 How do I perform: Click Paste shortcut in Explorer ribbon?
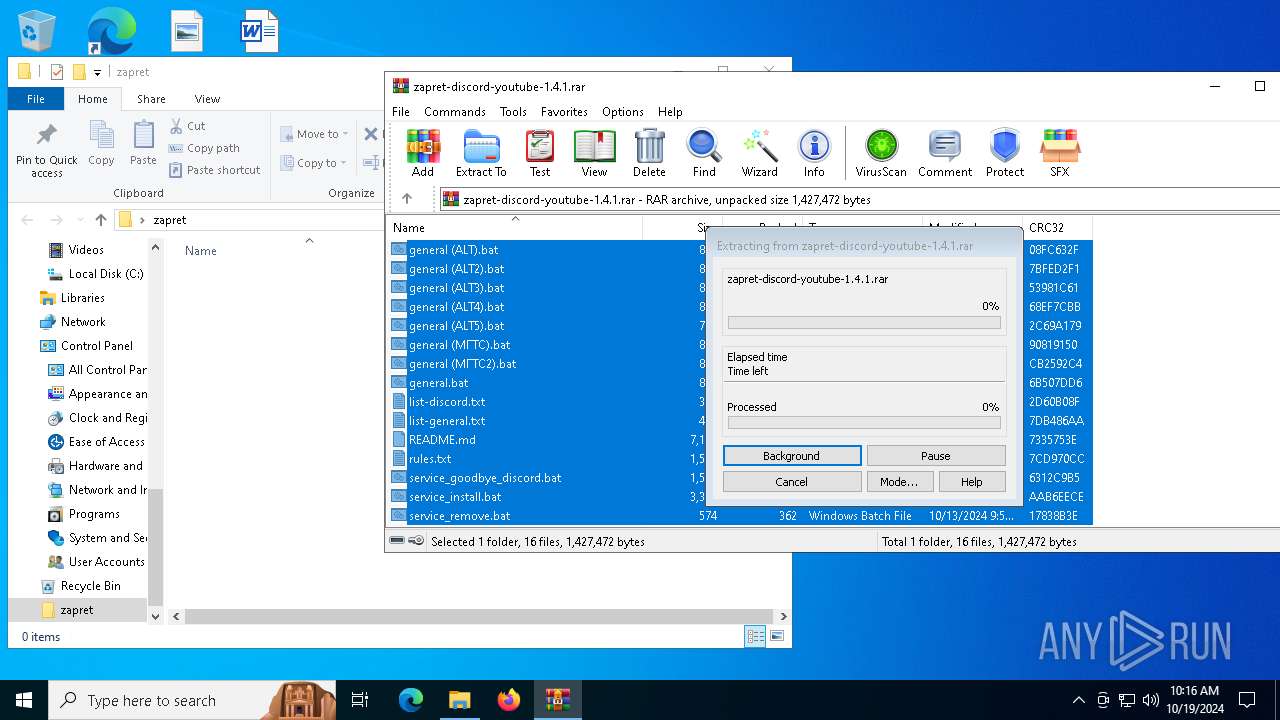pyautogui.click(x=215, y=170)
